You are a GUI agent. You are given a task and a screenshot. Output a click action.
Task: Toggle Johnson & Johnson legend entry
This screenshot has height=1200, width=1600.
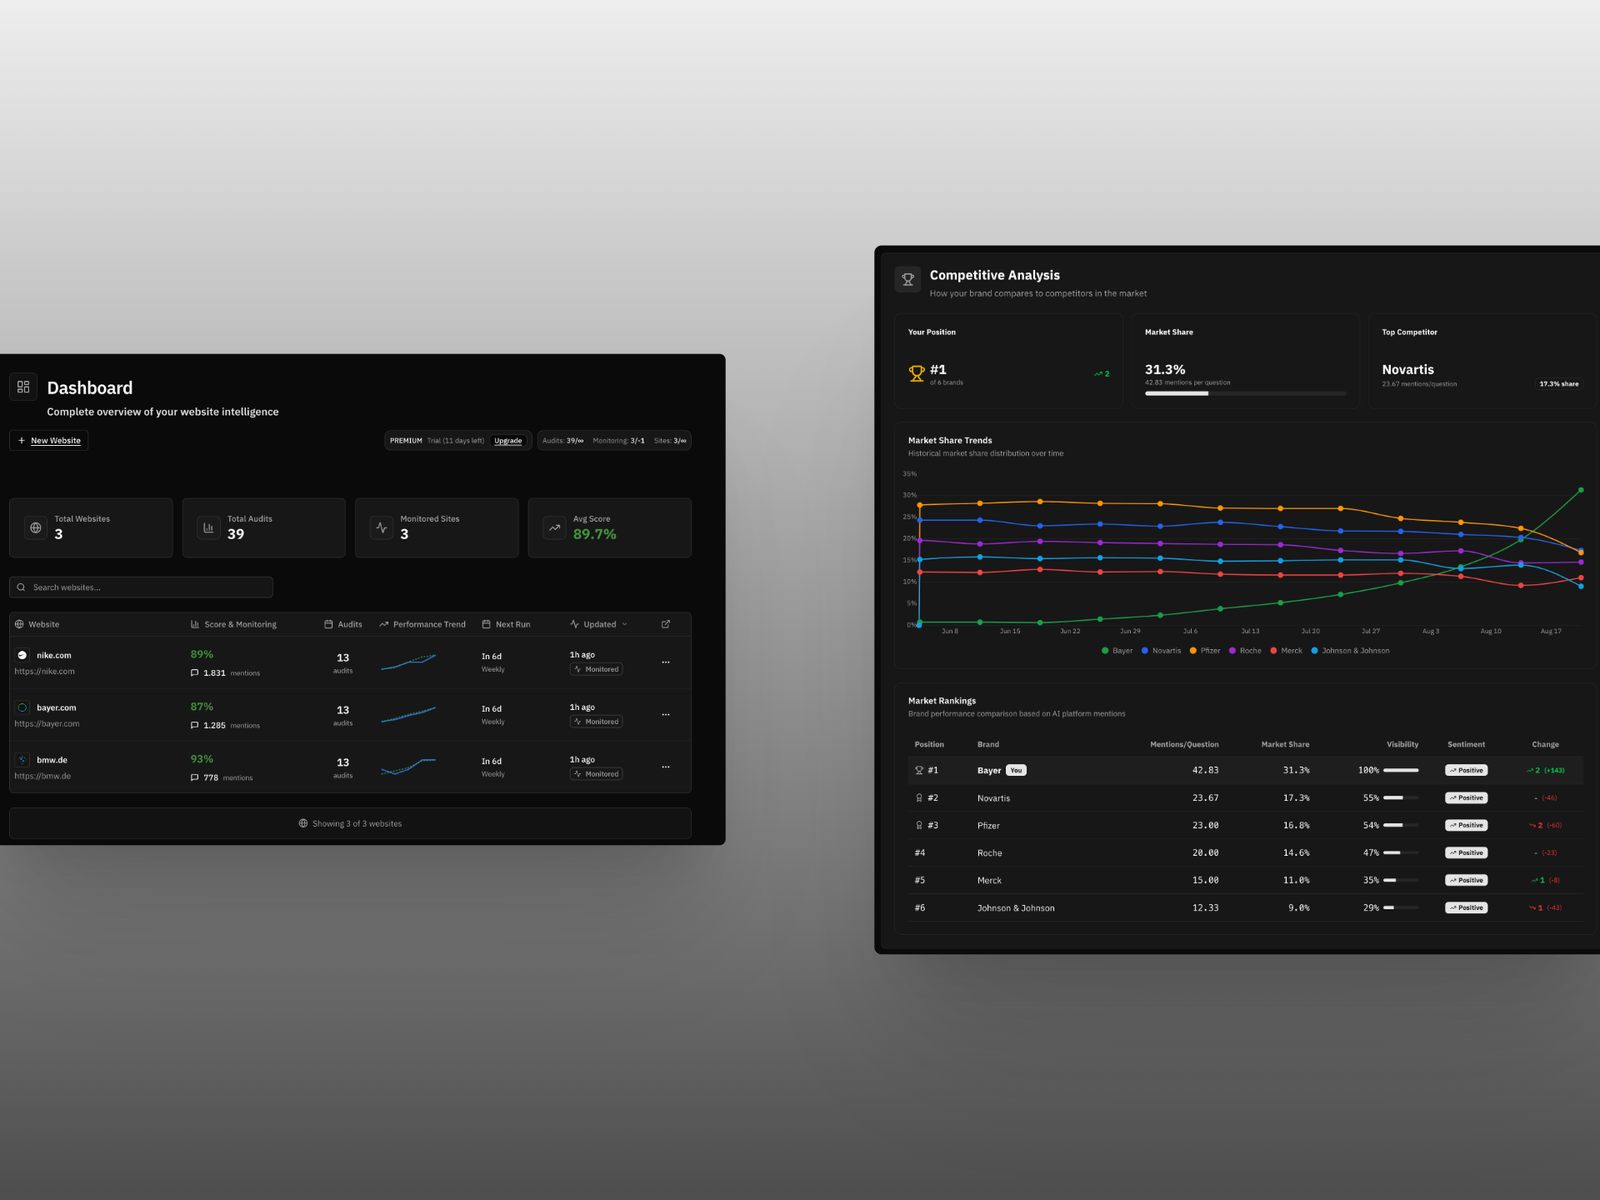click(1350, 651)
